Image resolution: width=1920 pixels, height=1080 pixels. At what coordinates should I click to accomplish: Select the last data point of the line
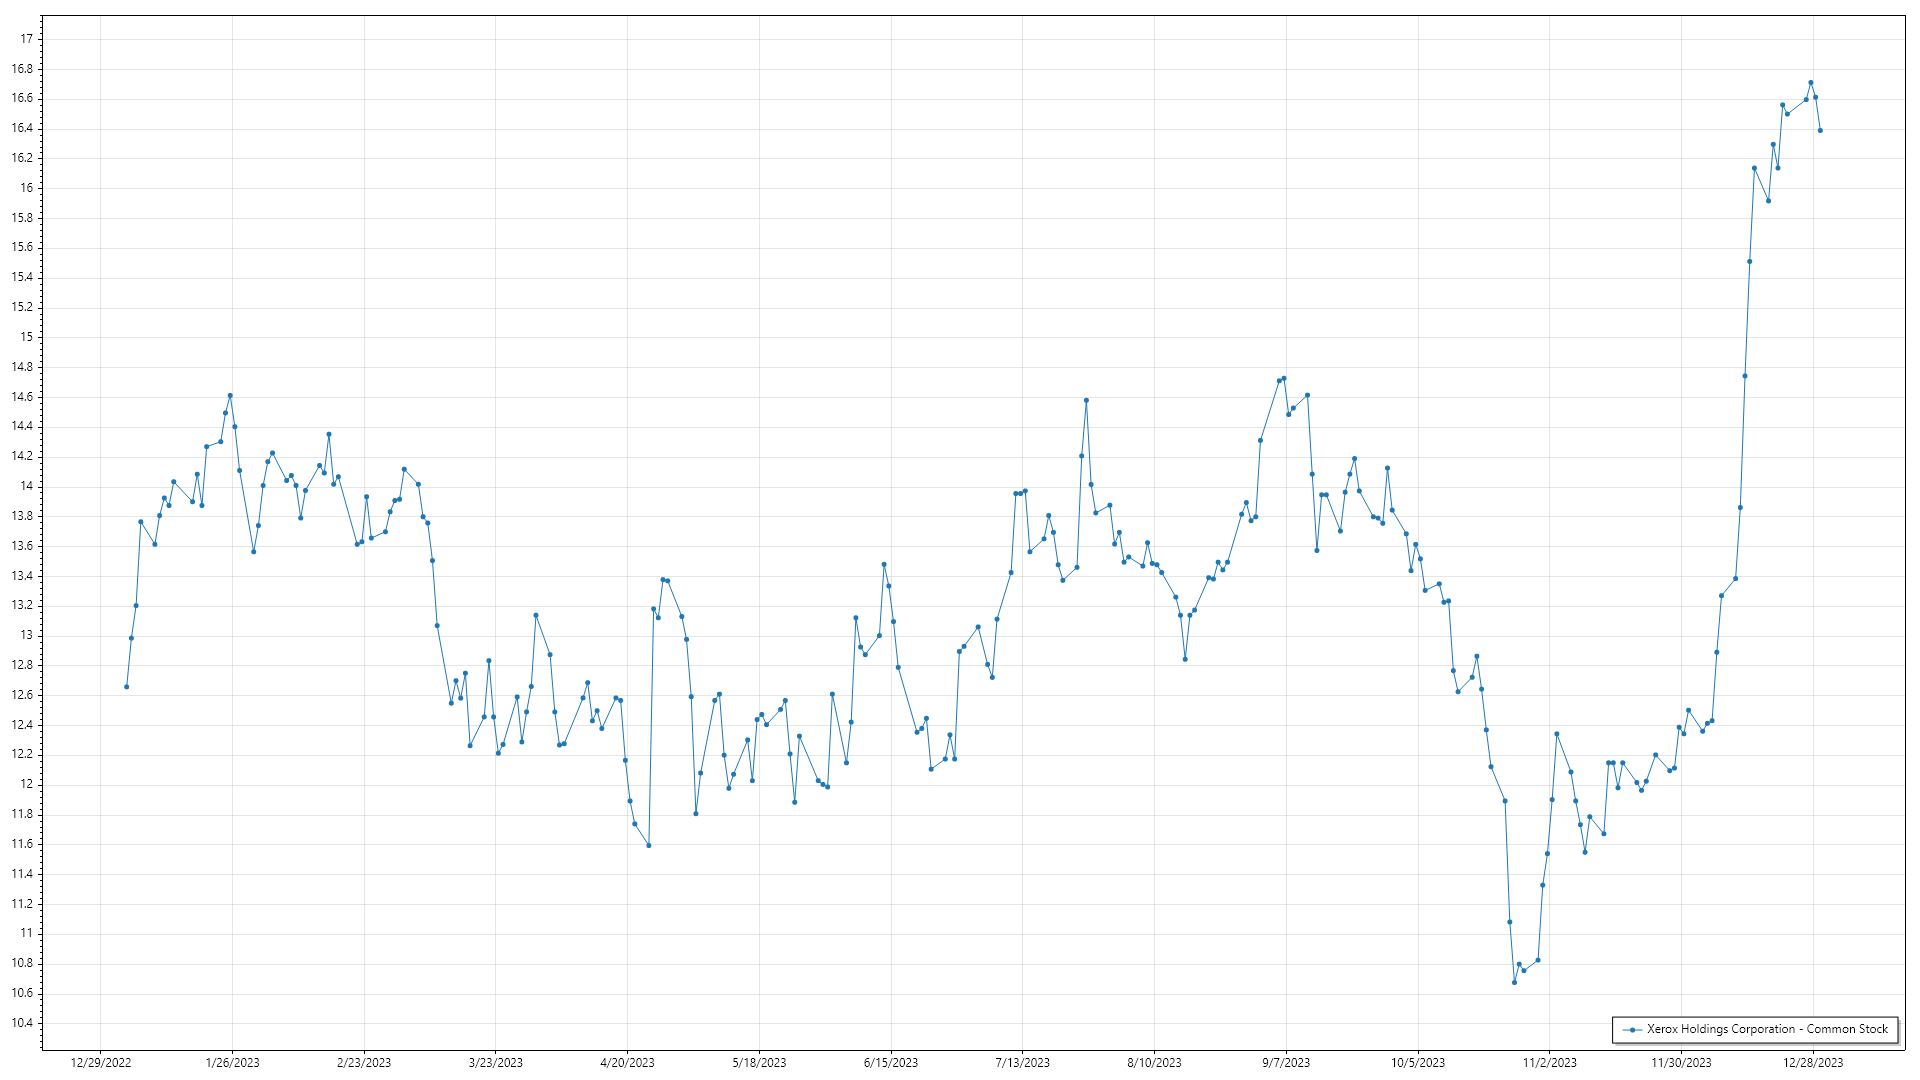(1820, 130)
